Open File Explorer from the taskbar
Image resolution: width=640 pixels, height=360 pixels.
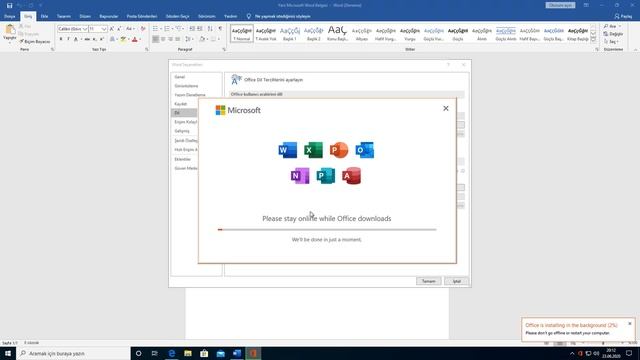pyautogui.click(x=188, y=353)
